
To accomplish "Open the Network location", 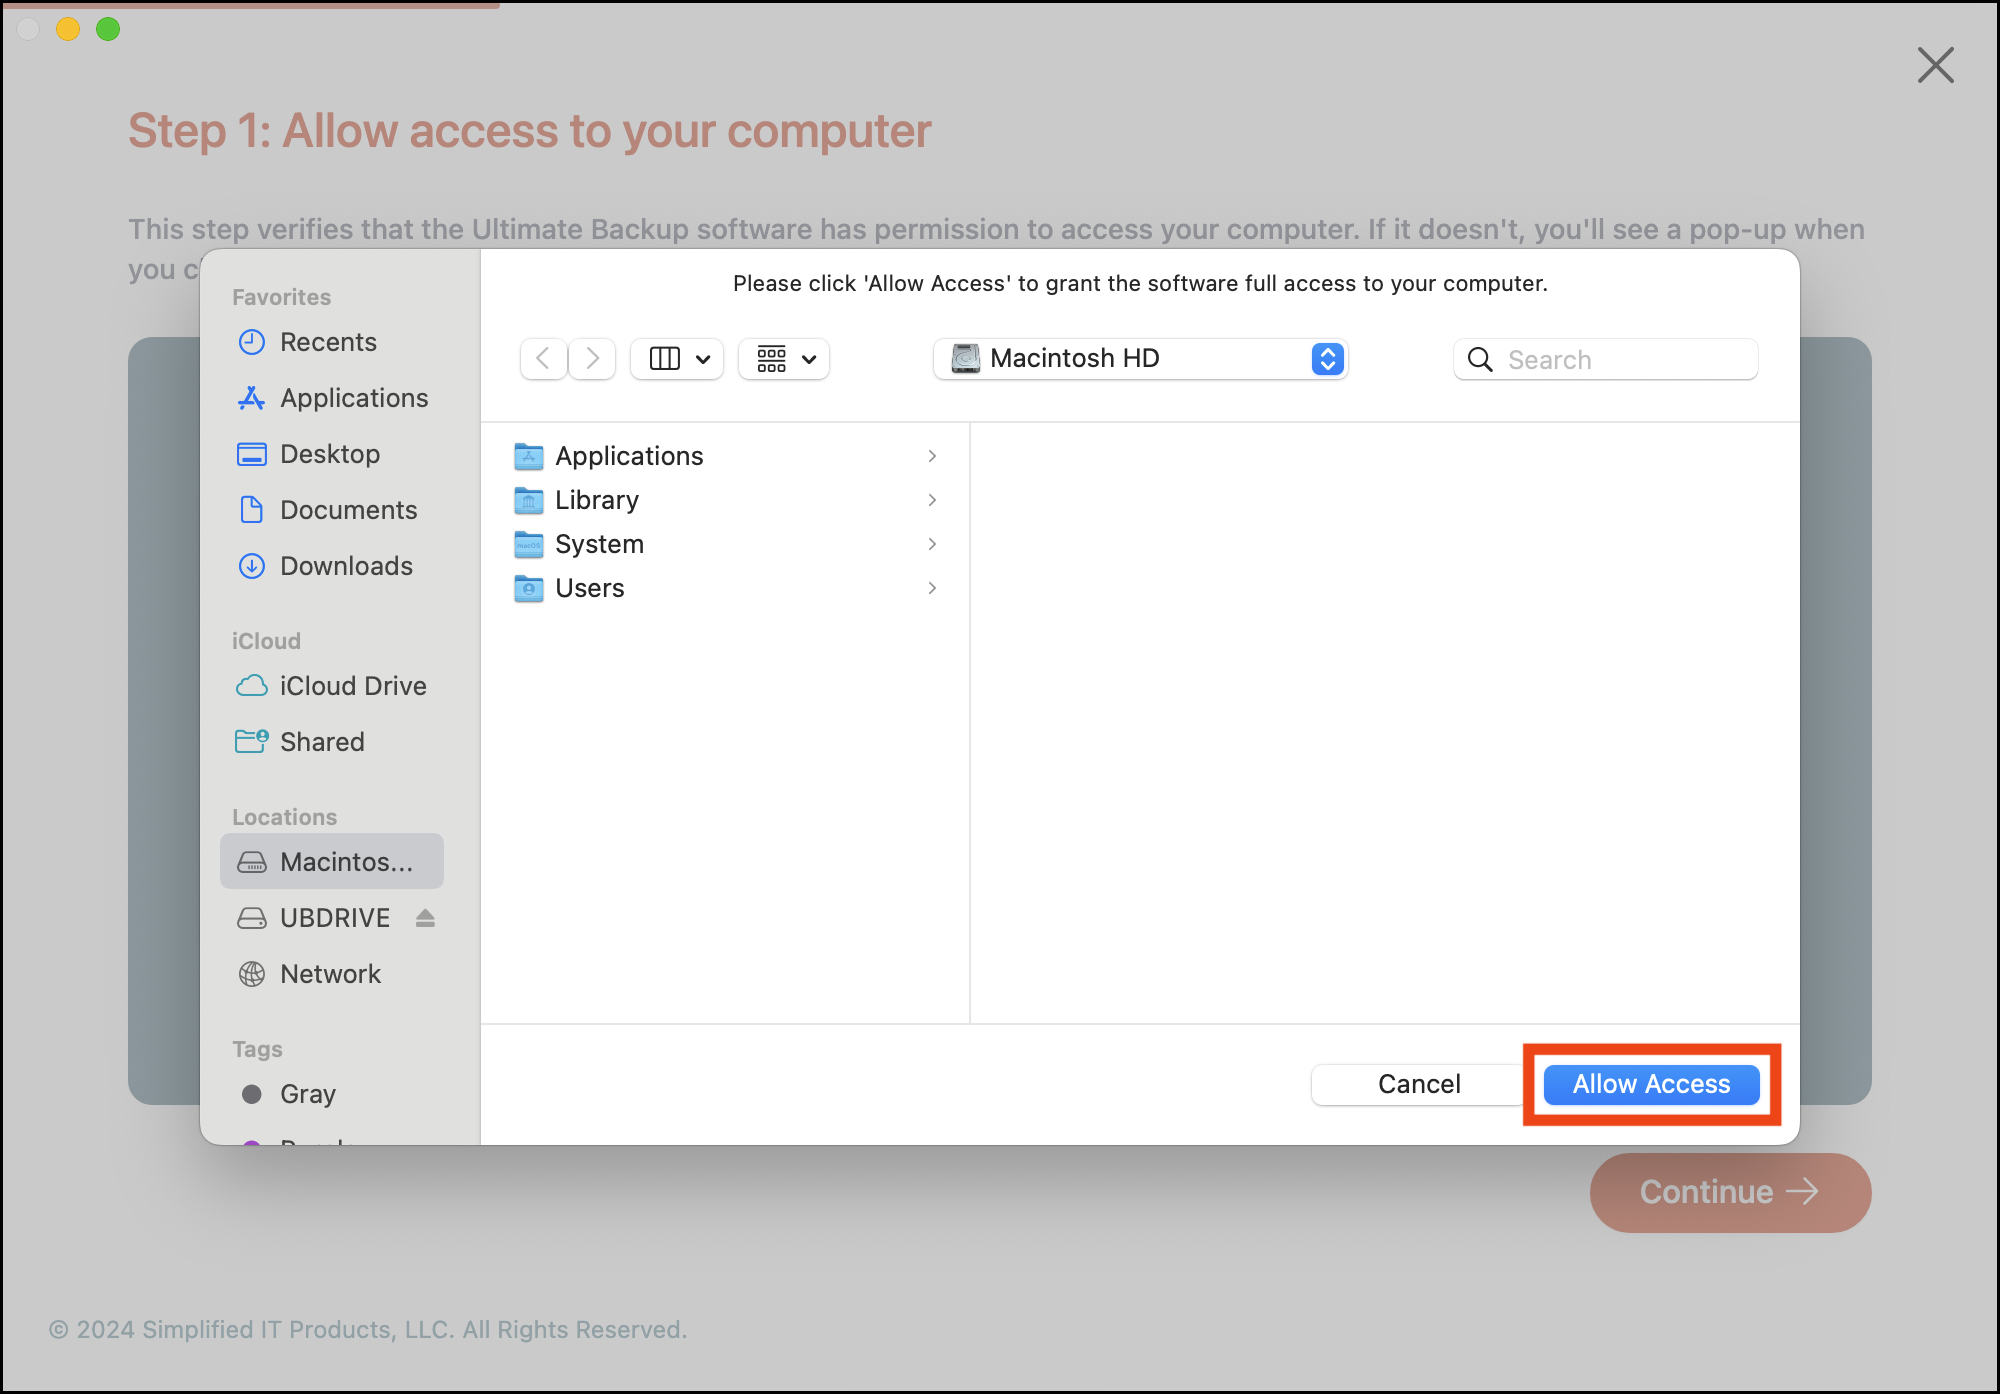I will point(332,974).
